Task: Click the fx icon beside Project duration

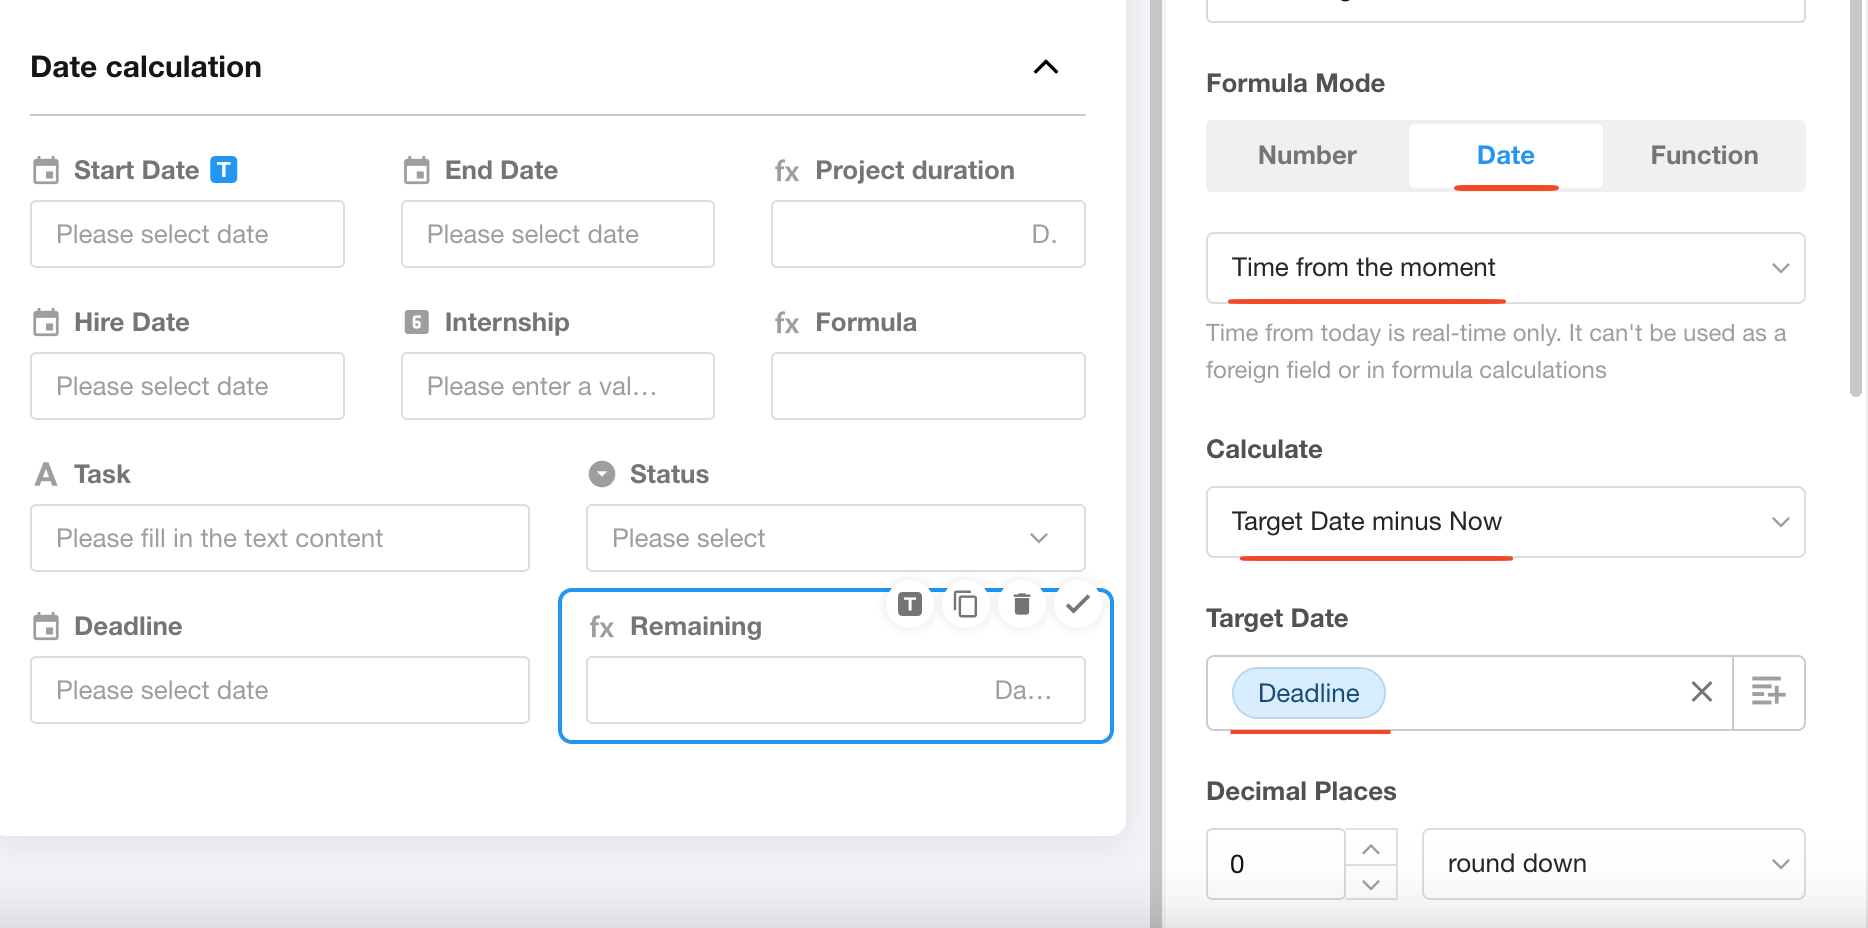Action: pyautogui.click(x=787, y=172)
